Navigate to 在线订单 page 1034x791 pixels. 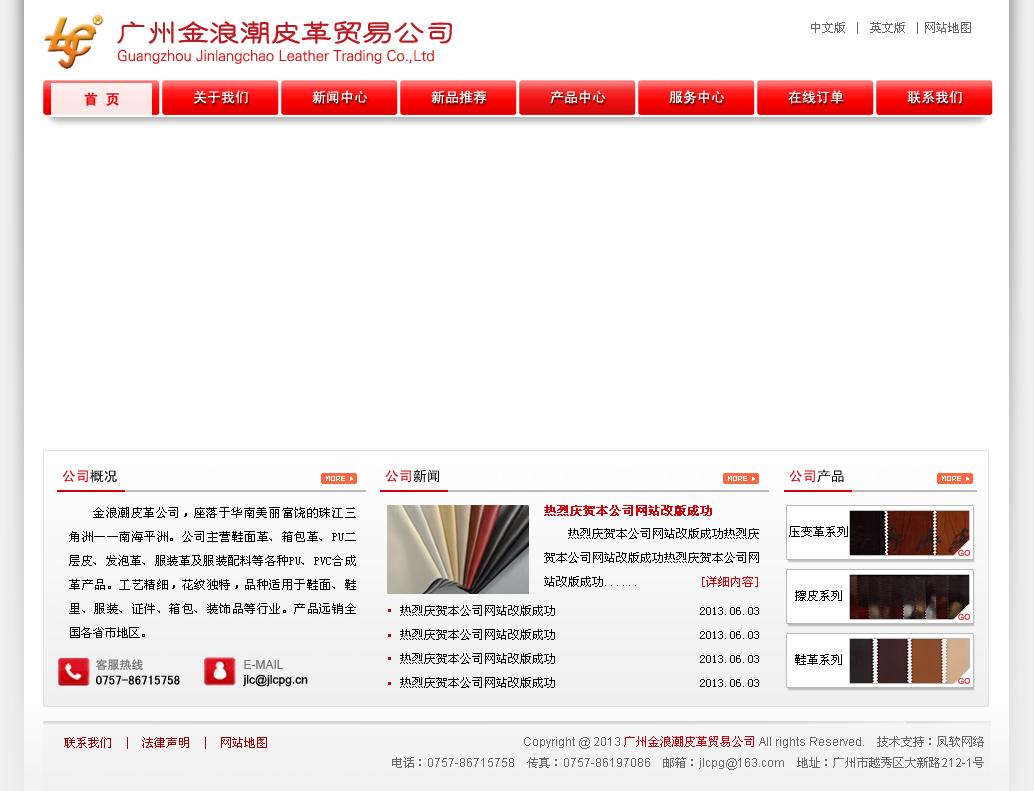[x=815, y=98]
